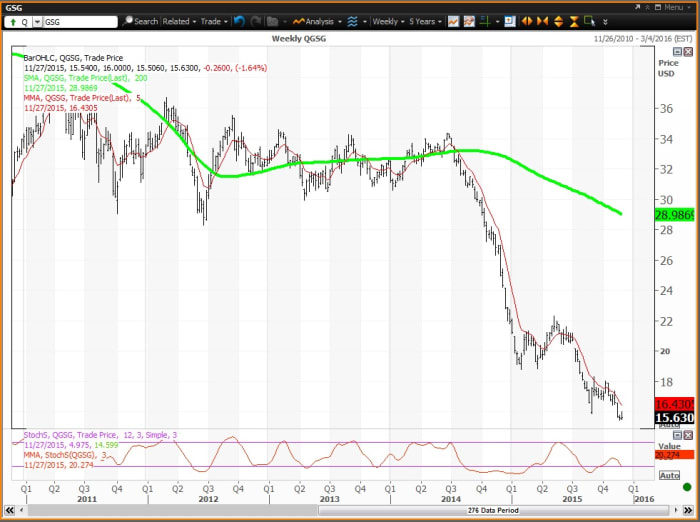
Task: Open the Trade menu
Action: (x=213, y=21)
